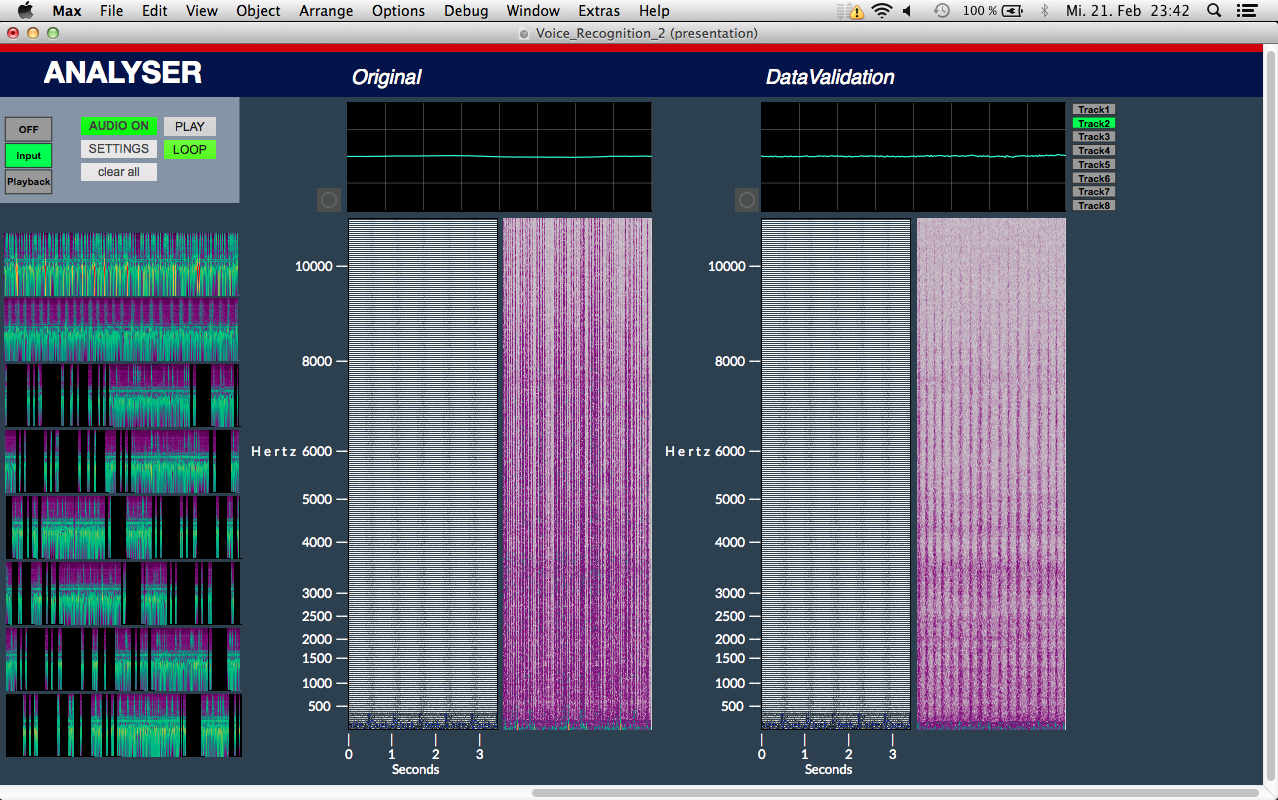Open the Debug menu
The width and height of the screenshot is (1278, 800).
pyautogui.click(x=466, y=11)
